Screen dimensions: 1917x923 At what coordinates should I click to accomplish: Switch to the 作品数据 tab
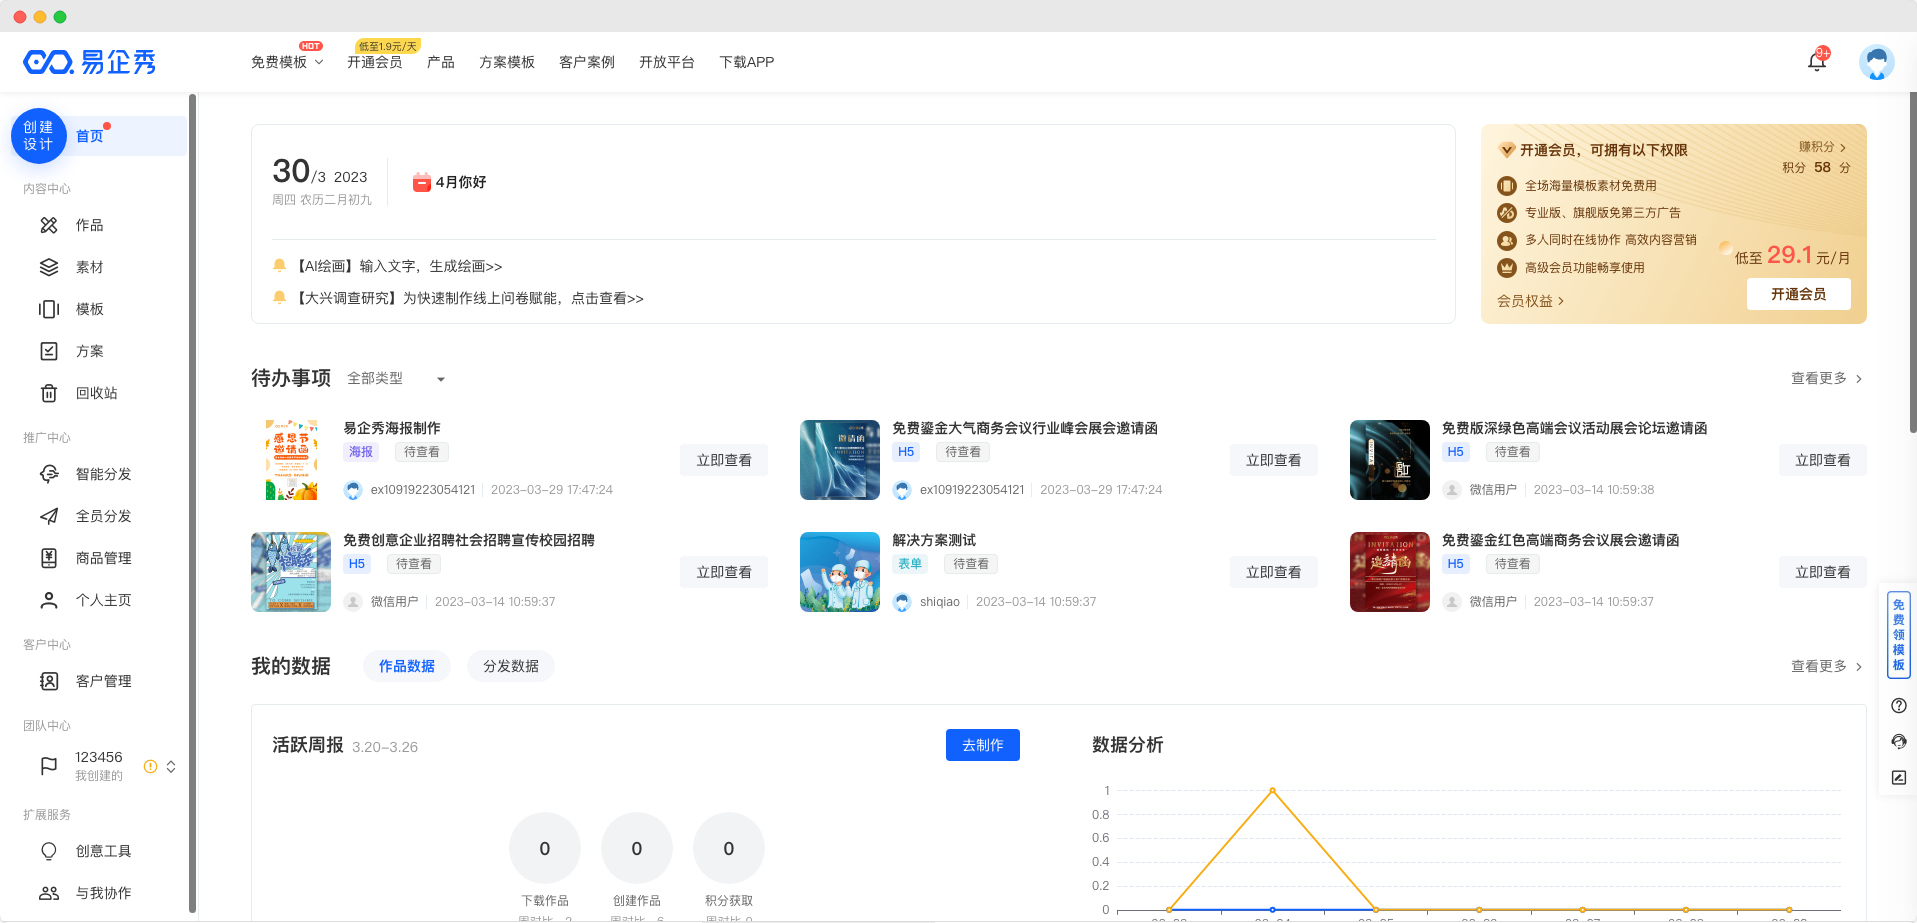(x=407, y=667)
